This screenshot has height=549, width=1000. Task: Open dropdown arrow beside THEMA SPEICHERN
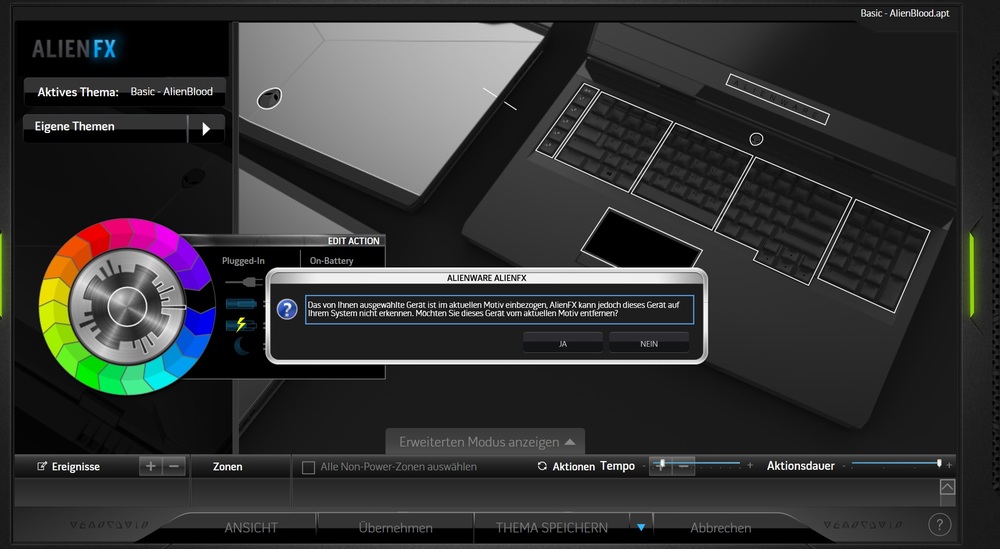pyautogui.click(x=641, y=527)
